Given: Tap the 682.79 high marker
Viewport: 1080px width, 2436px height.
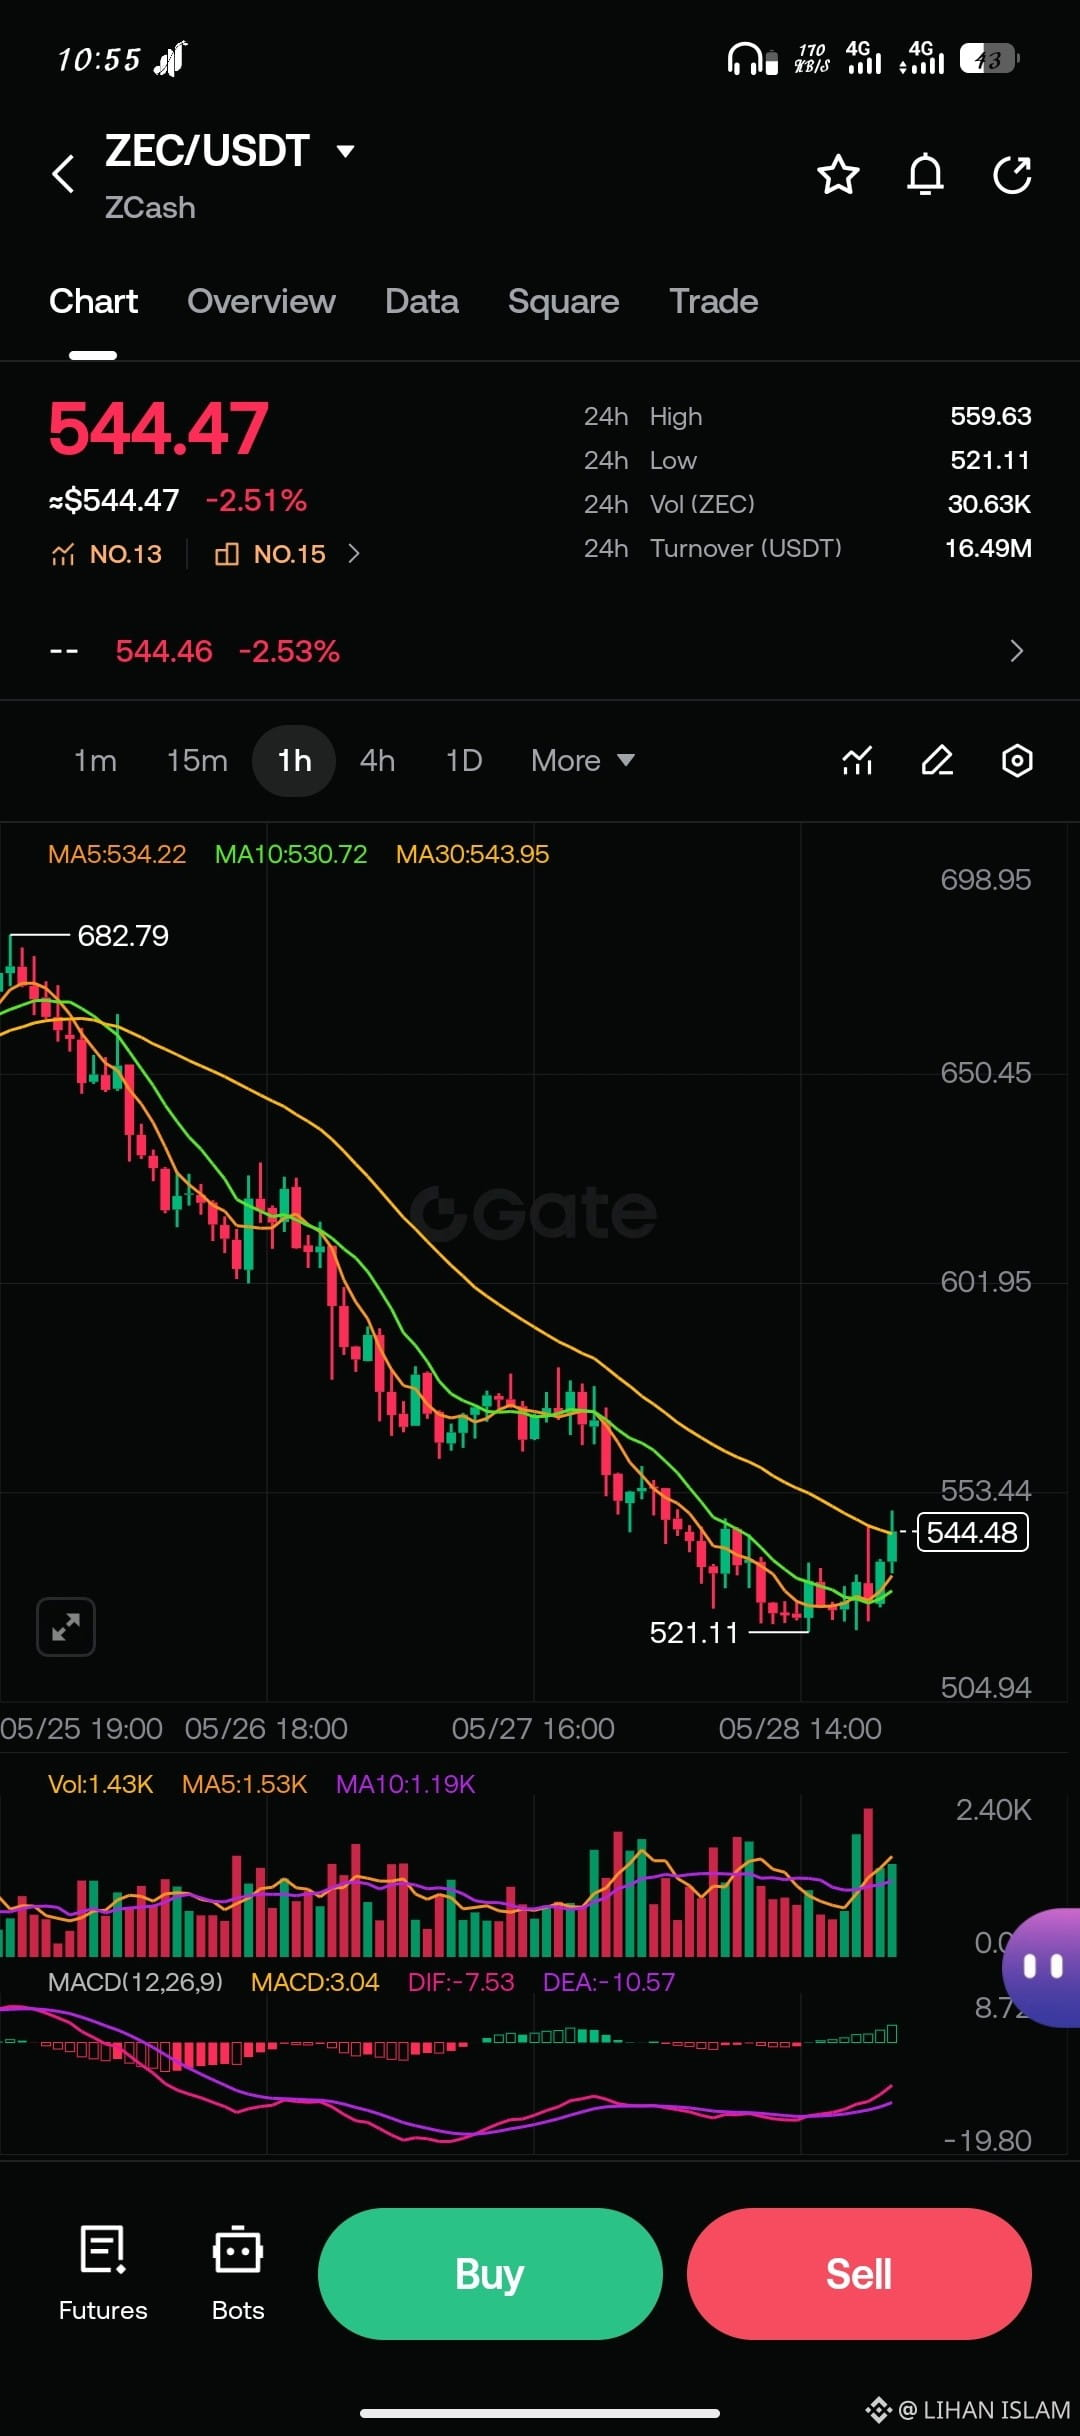Looking at the screenshot, I should [x=123, y=936].
